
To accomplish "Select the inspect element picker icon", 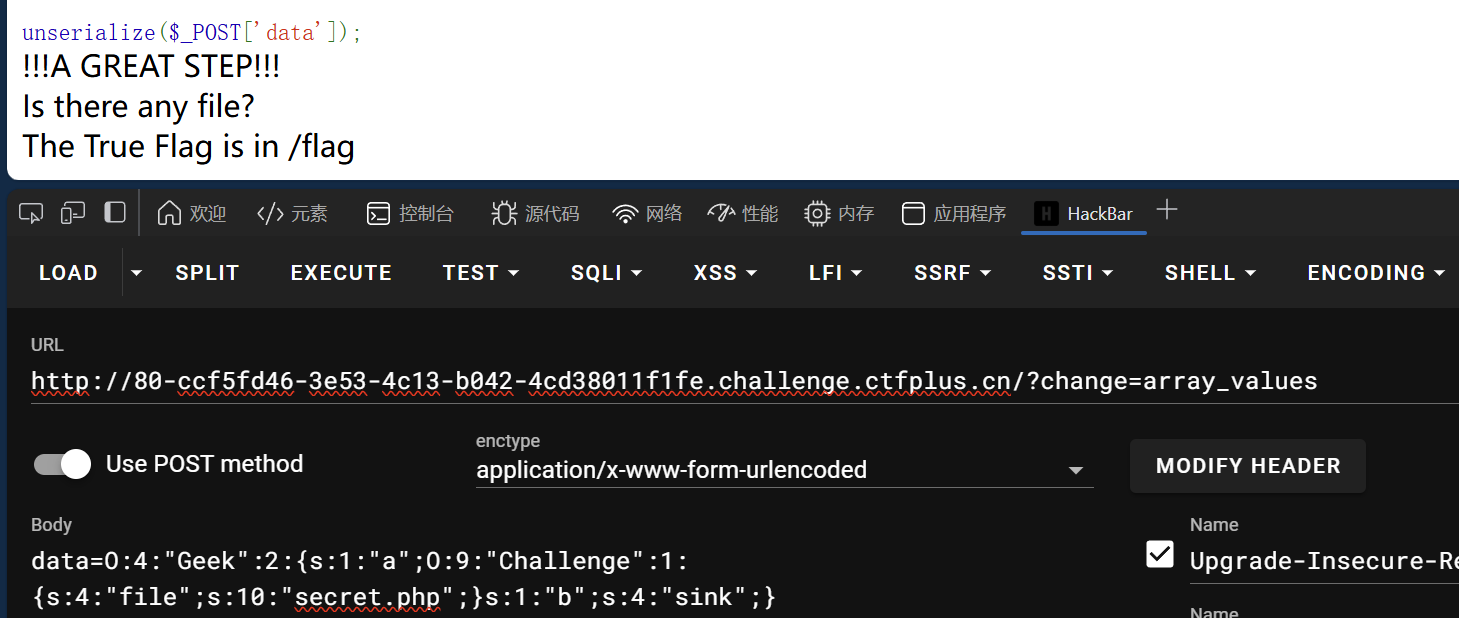I will point(31,213).
